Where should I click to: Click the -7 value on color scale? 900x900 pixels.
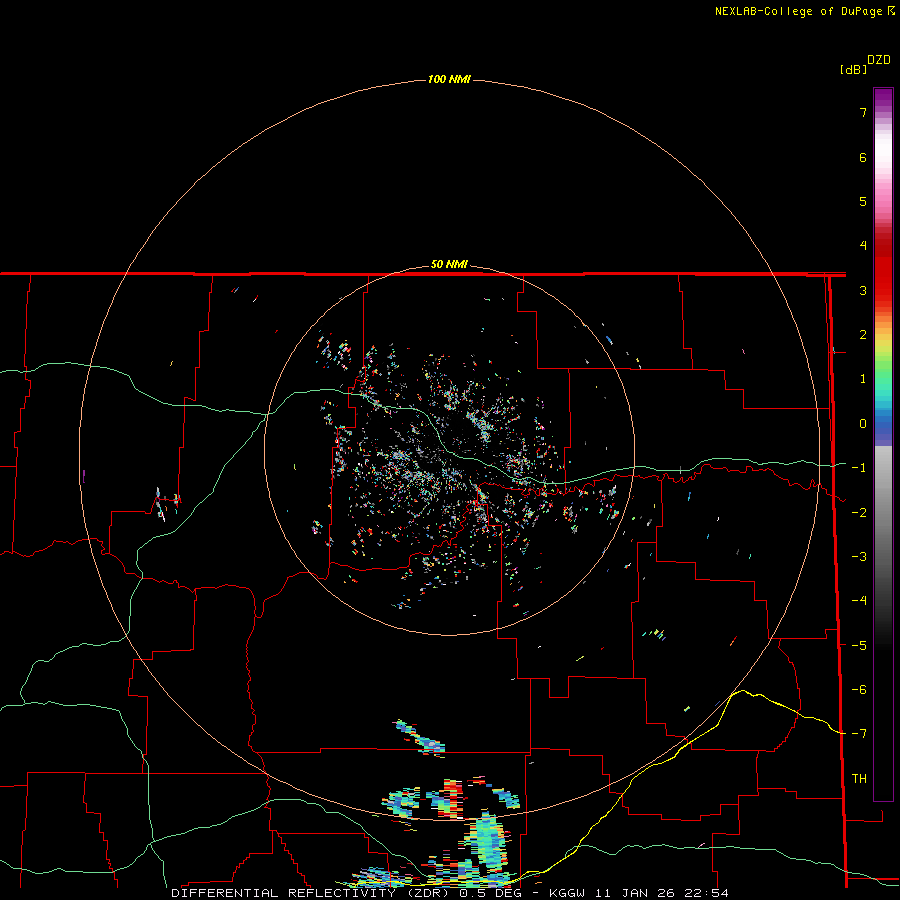coord(859,734)
